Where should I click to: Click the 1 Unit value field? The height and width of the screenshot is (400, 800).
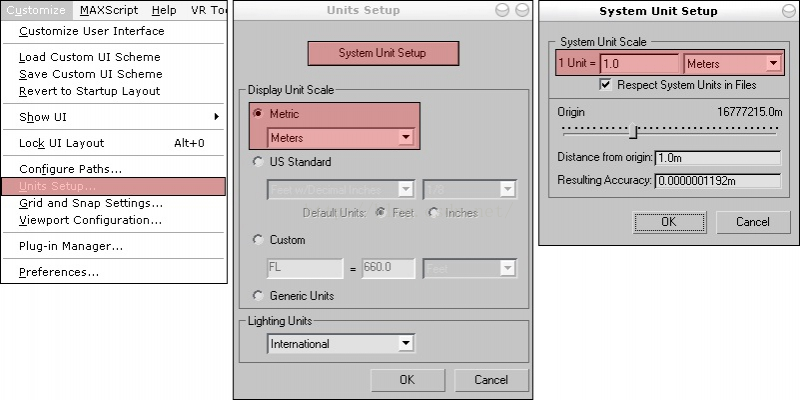click(x=639, y=63)
